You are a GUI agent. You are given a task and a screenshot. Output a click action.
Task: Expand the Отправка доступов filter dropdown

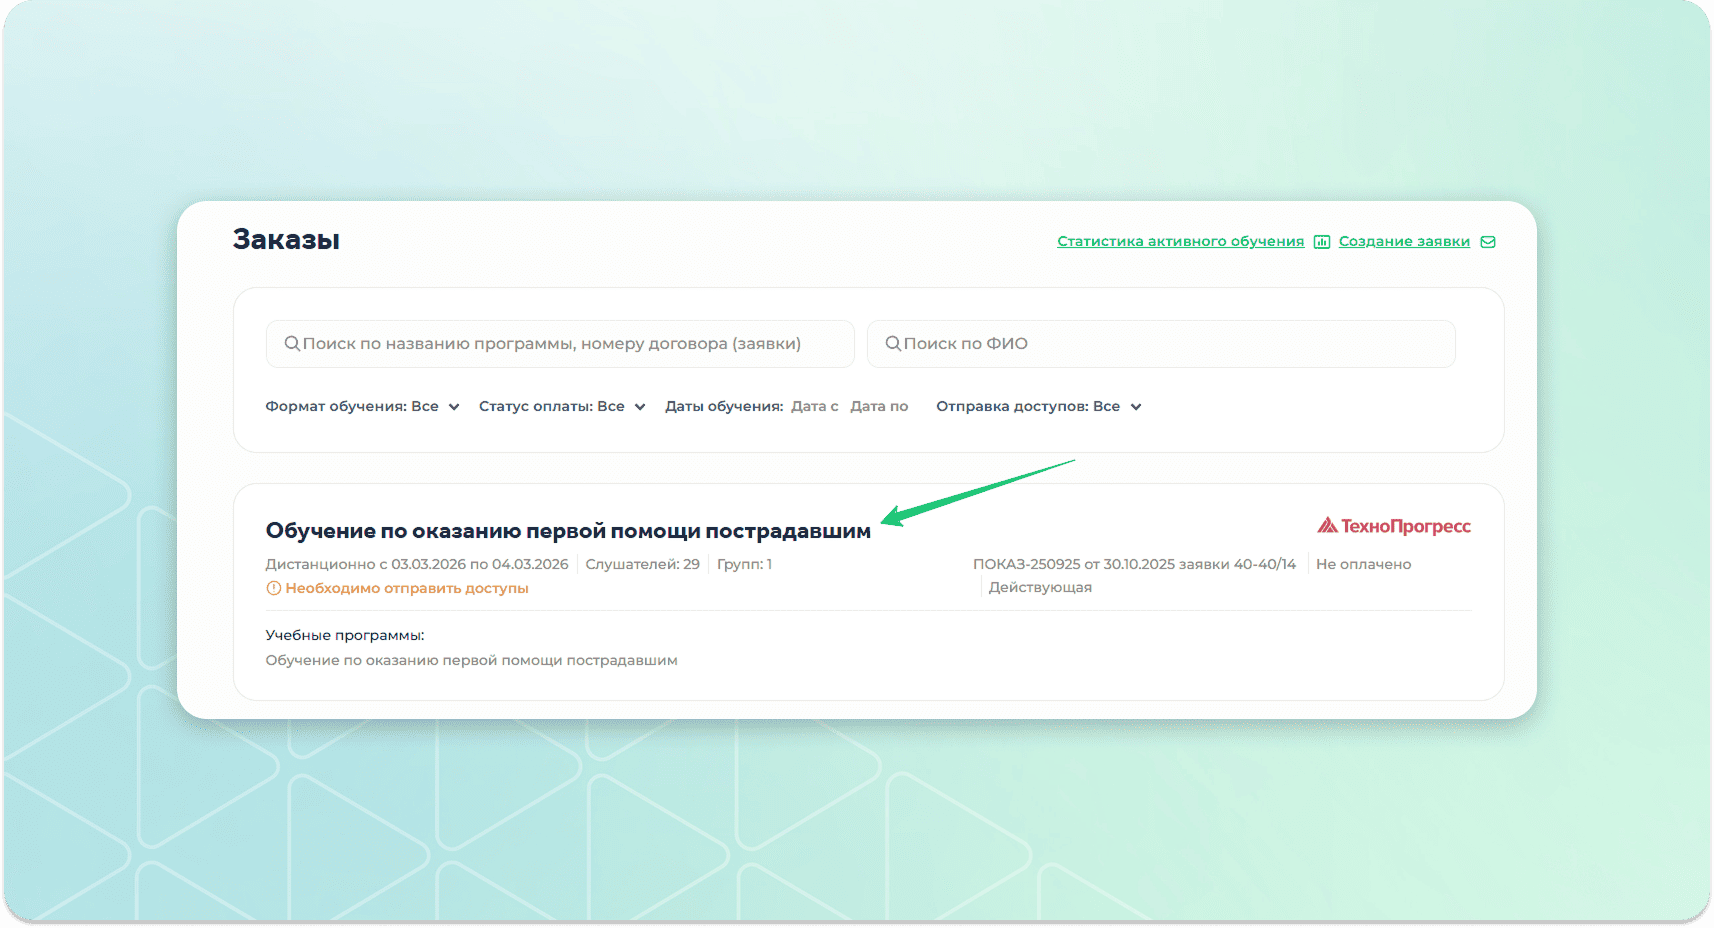(x=1038, y=406)
